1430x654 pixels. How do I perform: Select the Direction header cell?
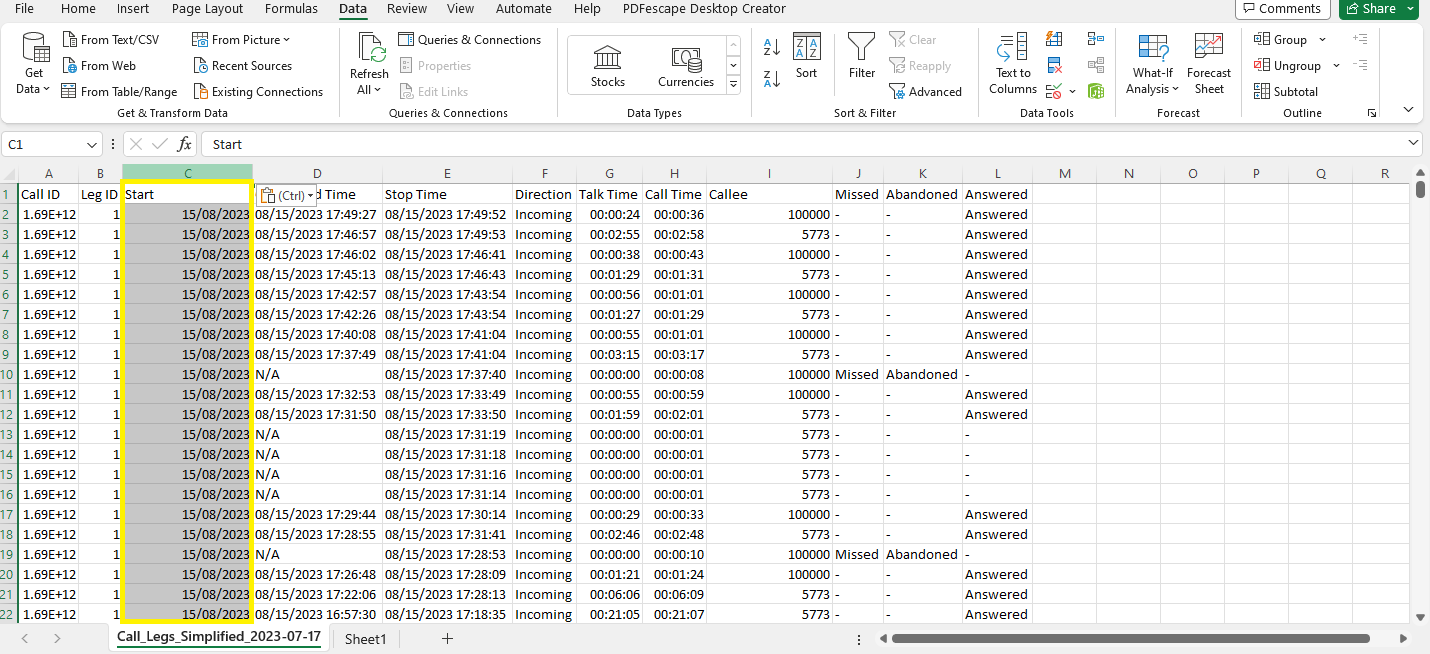[544, 194]
